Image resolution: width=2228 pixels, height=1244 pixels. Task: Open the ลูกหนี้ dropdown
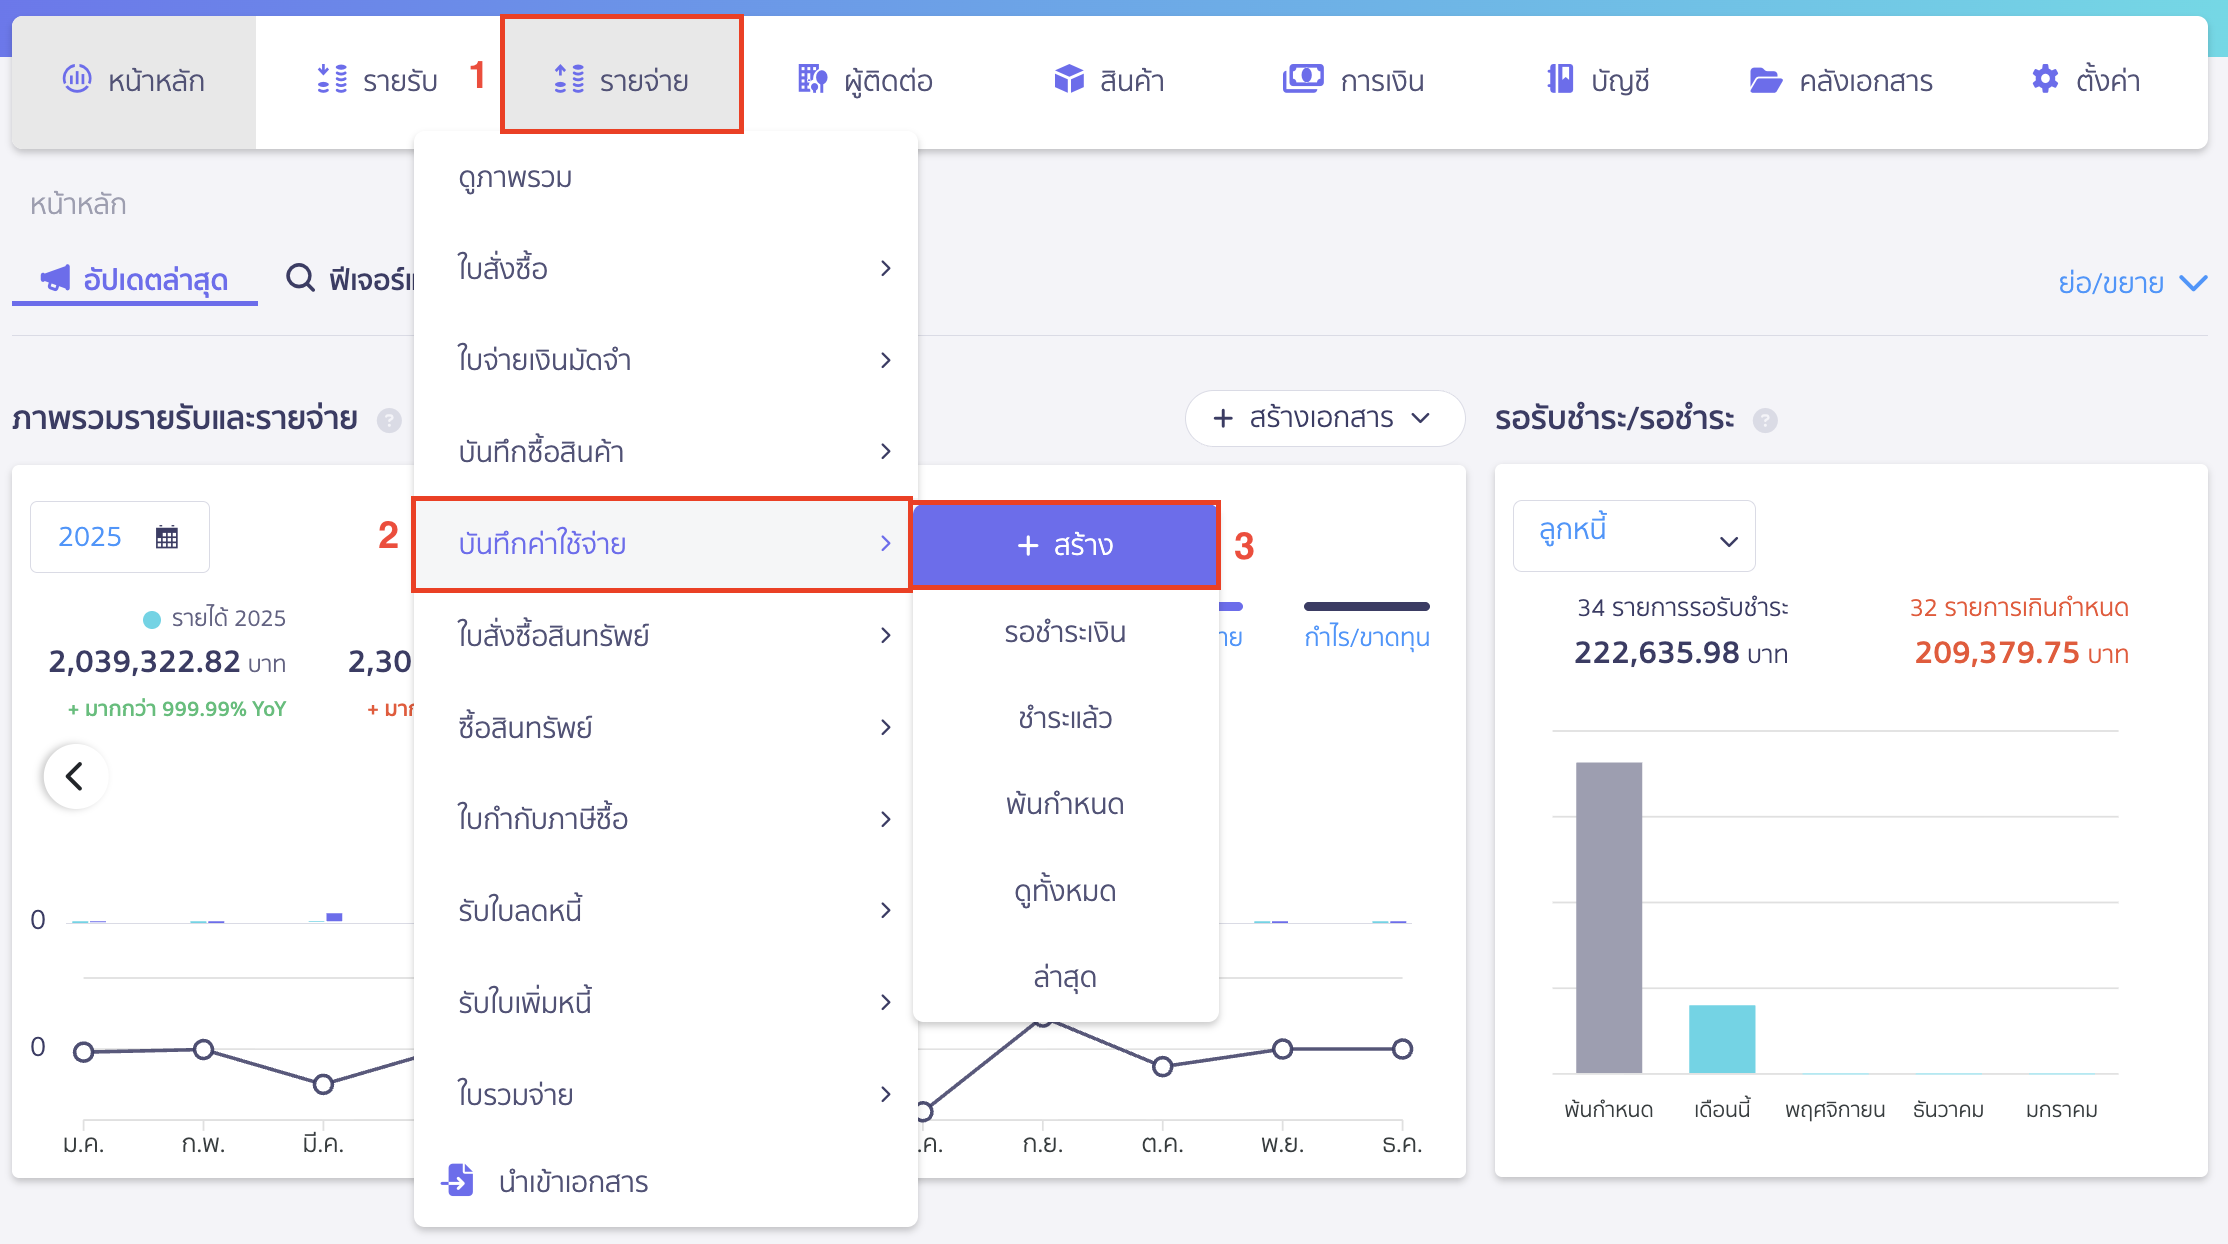pyautogui.click(x=1634, y=535)
